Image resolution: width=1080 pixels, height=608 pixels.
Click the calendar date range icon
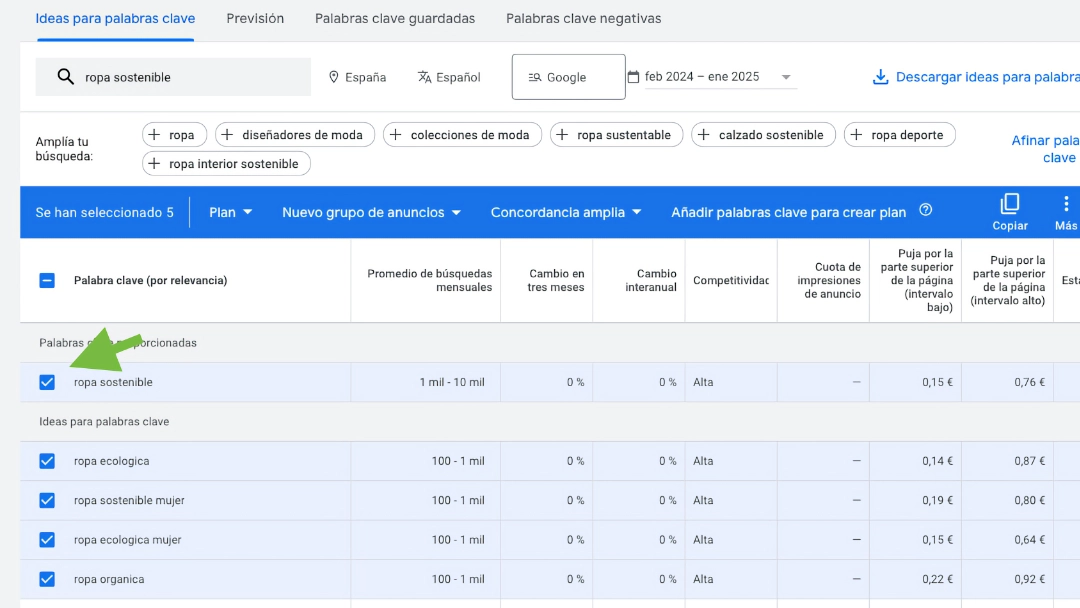pyautogui.click(x=633, y=76)
